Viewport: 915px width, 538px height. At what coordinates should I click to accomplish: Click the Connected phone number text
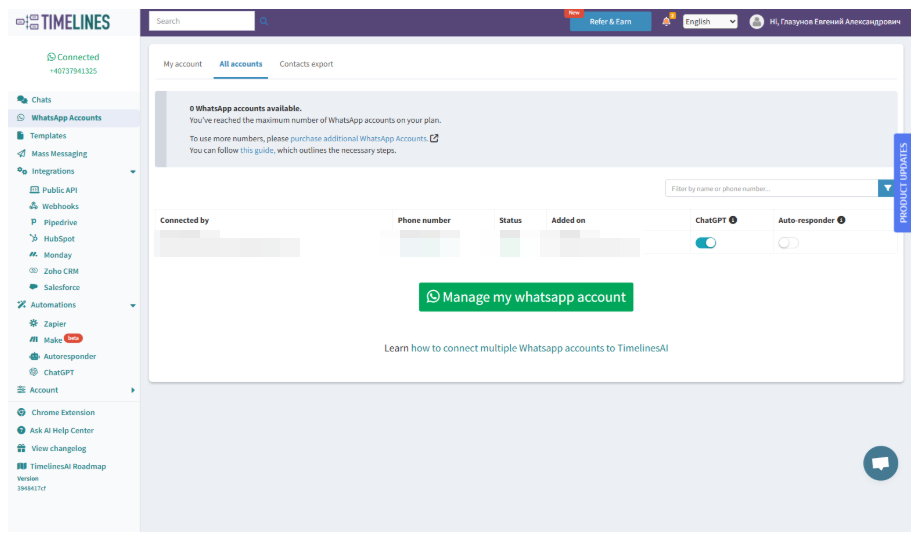tap(73, 71)
